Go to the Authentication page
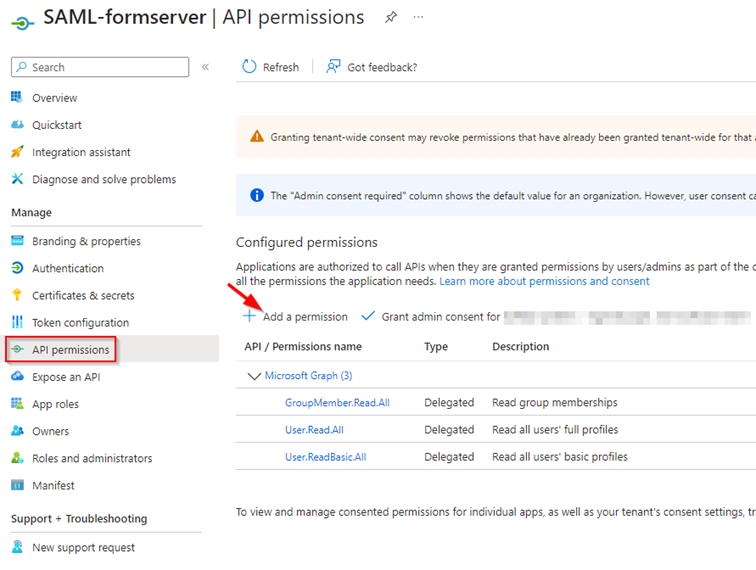The height and width of the screenshot is (570, 756). click(68, 268)
